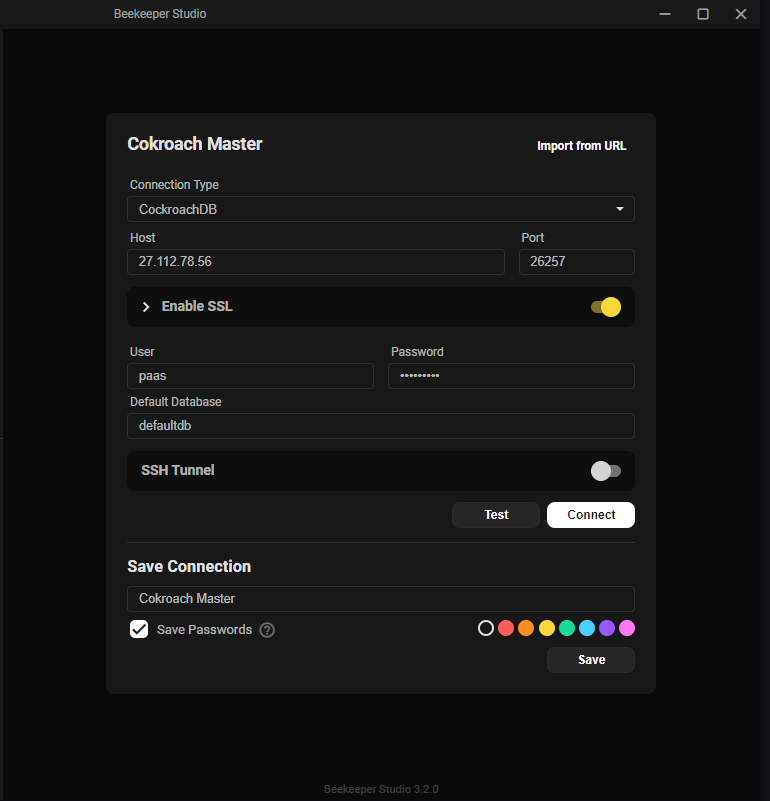Click the Default Database field

(381, 426)
